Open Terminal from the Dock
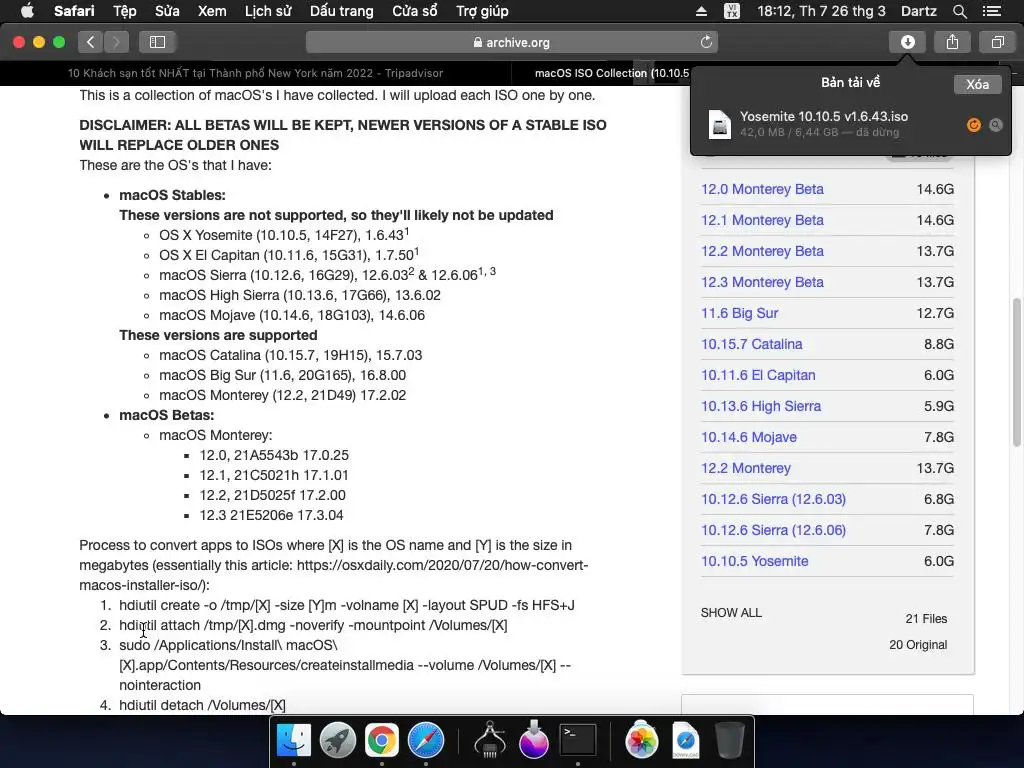Image resolution: width=1024 pixels, height=768 pixels. [578, 740]
